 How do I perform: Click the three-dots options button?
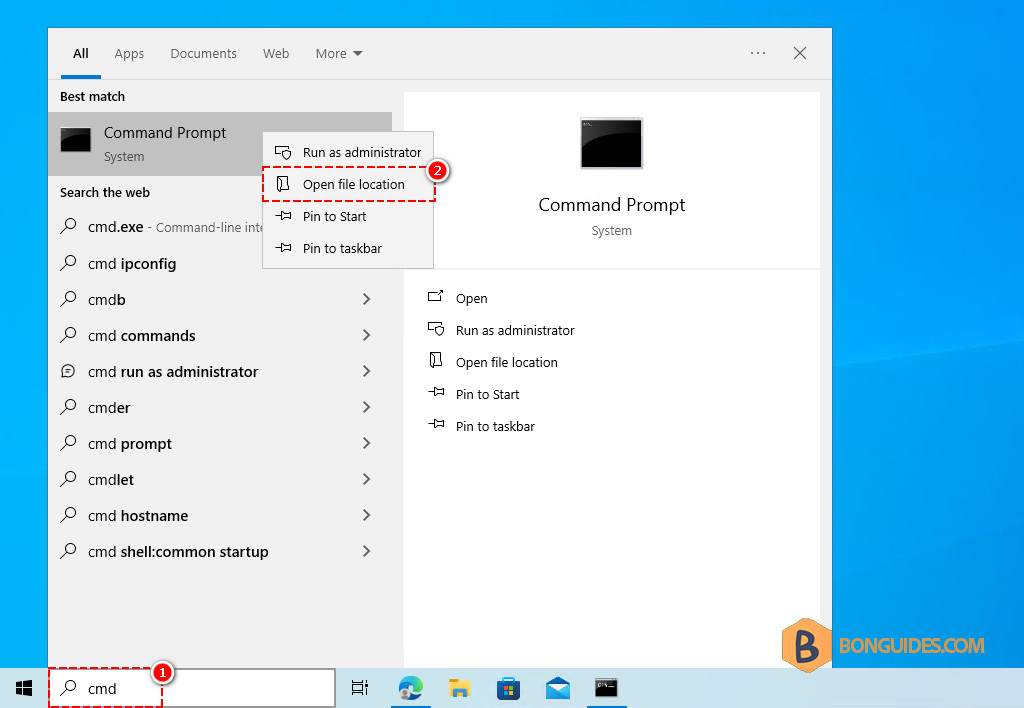click(758, 53)
